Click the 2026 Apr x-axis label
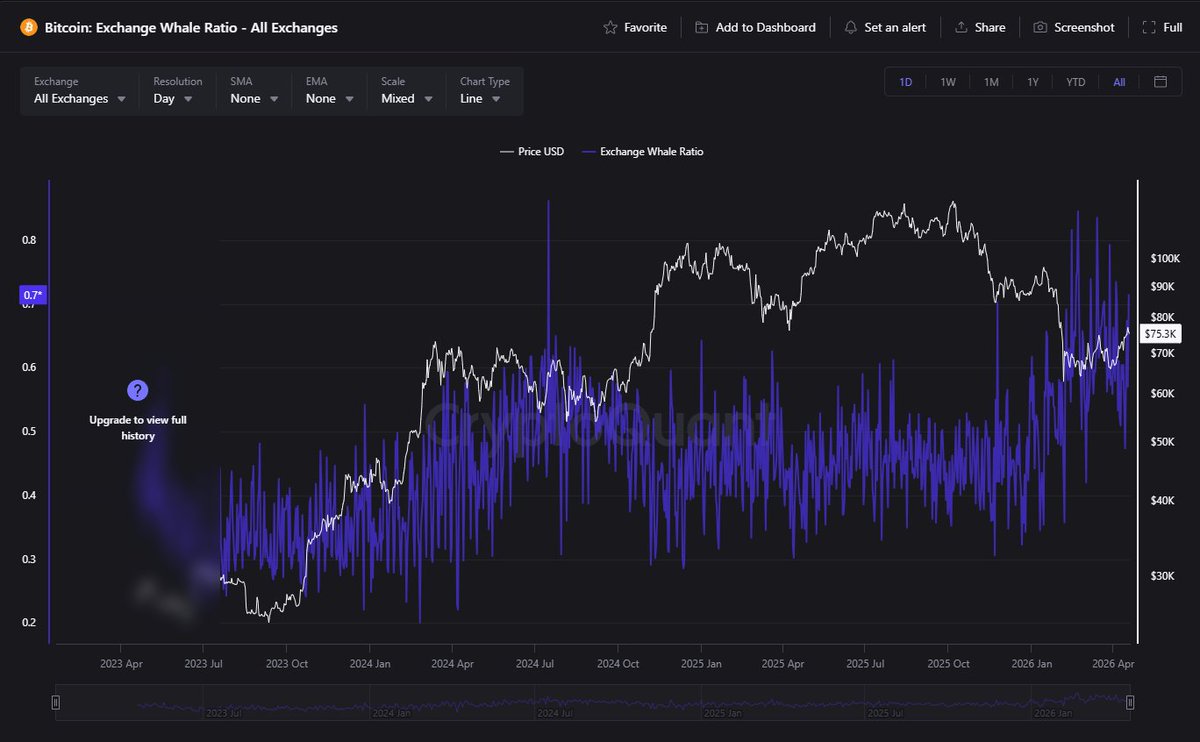This screenshot has width=1200, height=742. click(x=1112, y=664)
